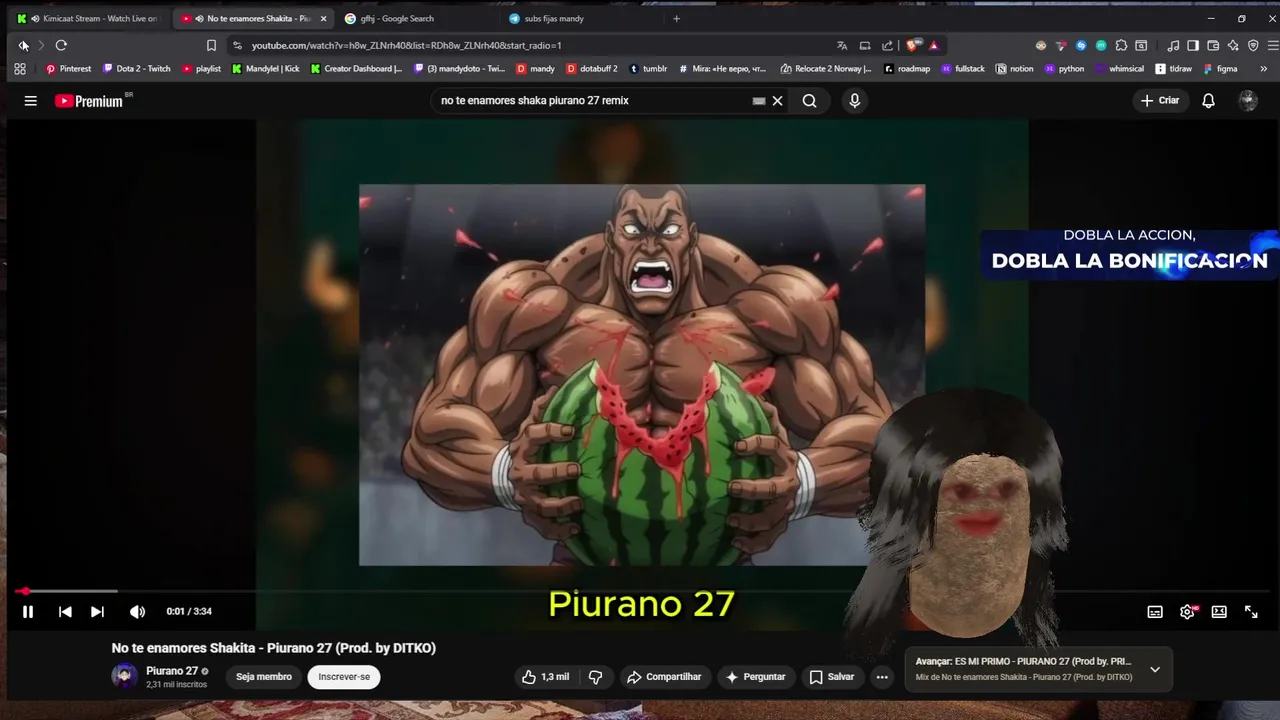Viewport: 1280px width, 720px height.
Task: Seek on the video progress bar
Action: (640, 591)
